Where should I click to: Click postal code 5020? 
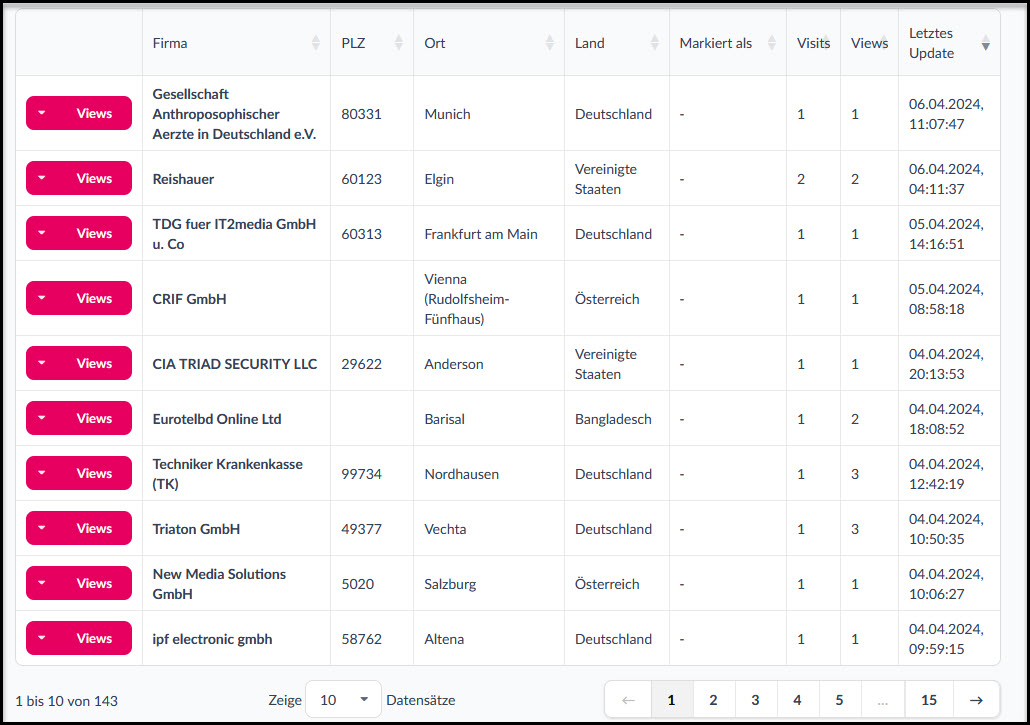click(x=357, y=584)
